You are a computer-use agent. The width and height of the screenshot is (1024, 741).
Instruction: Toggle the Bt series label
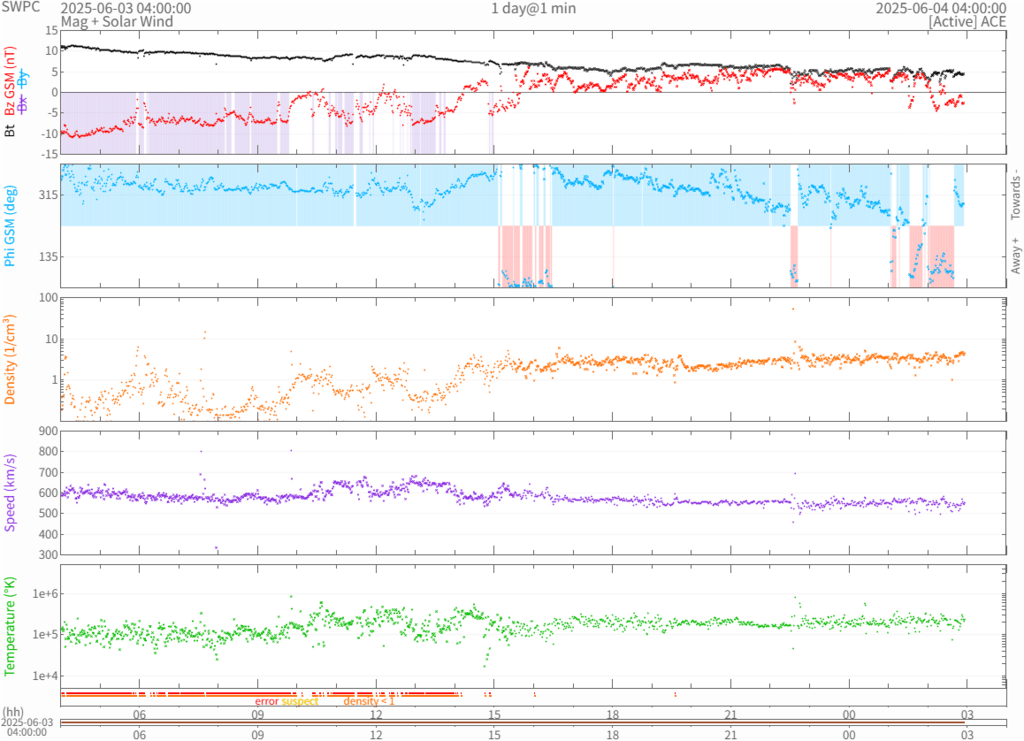(11, 129)
